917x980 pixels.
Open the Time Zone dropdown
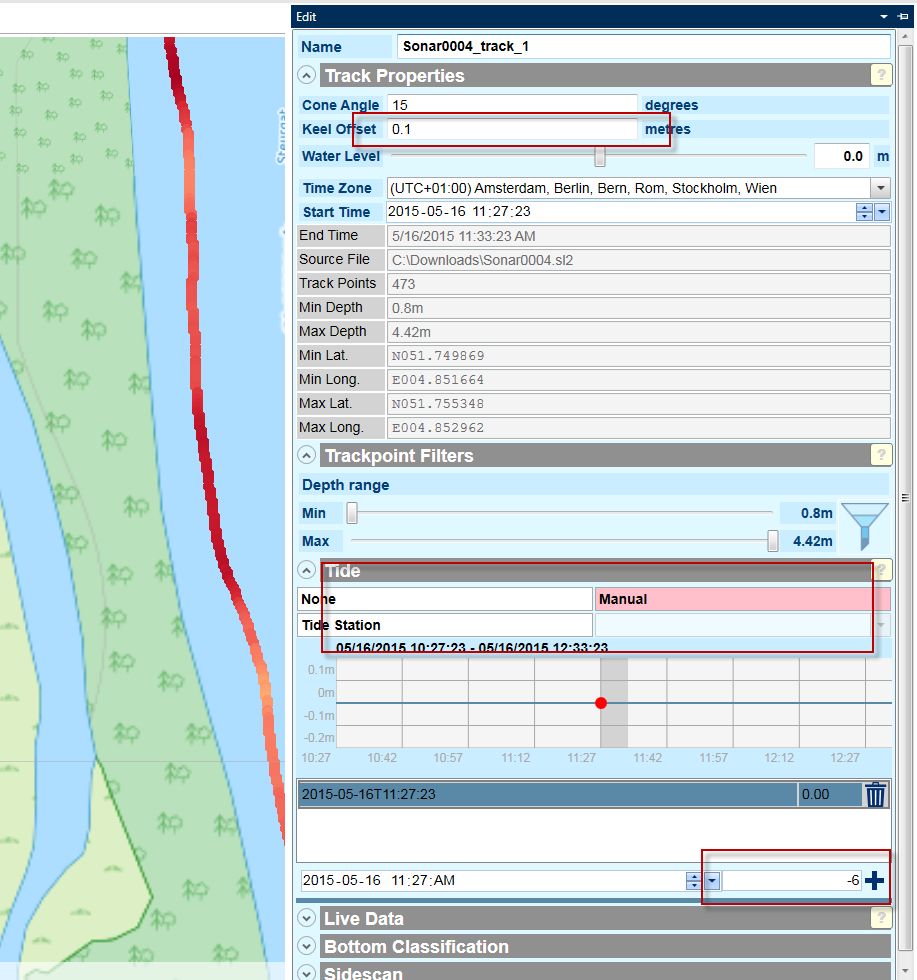pos(880,188)
